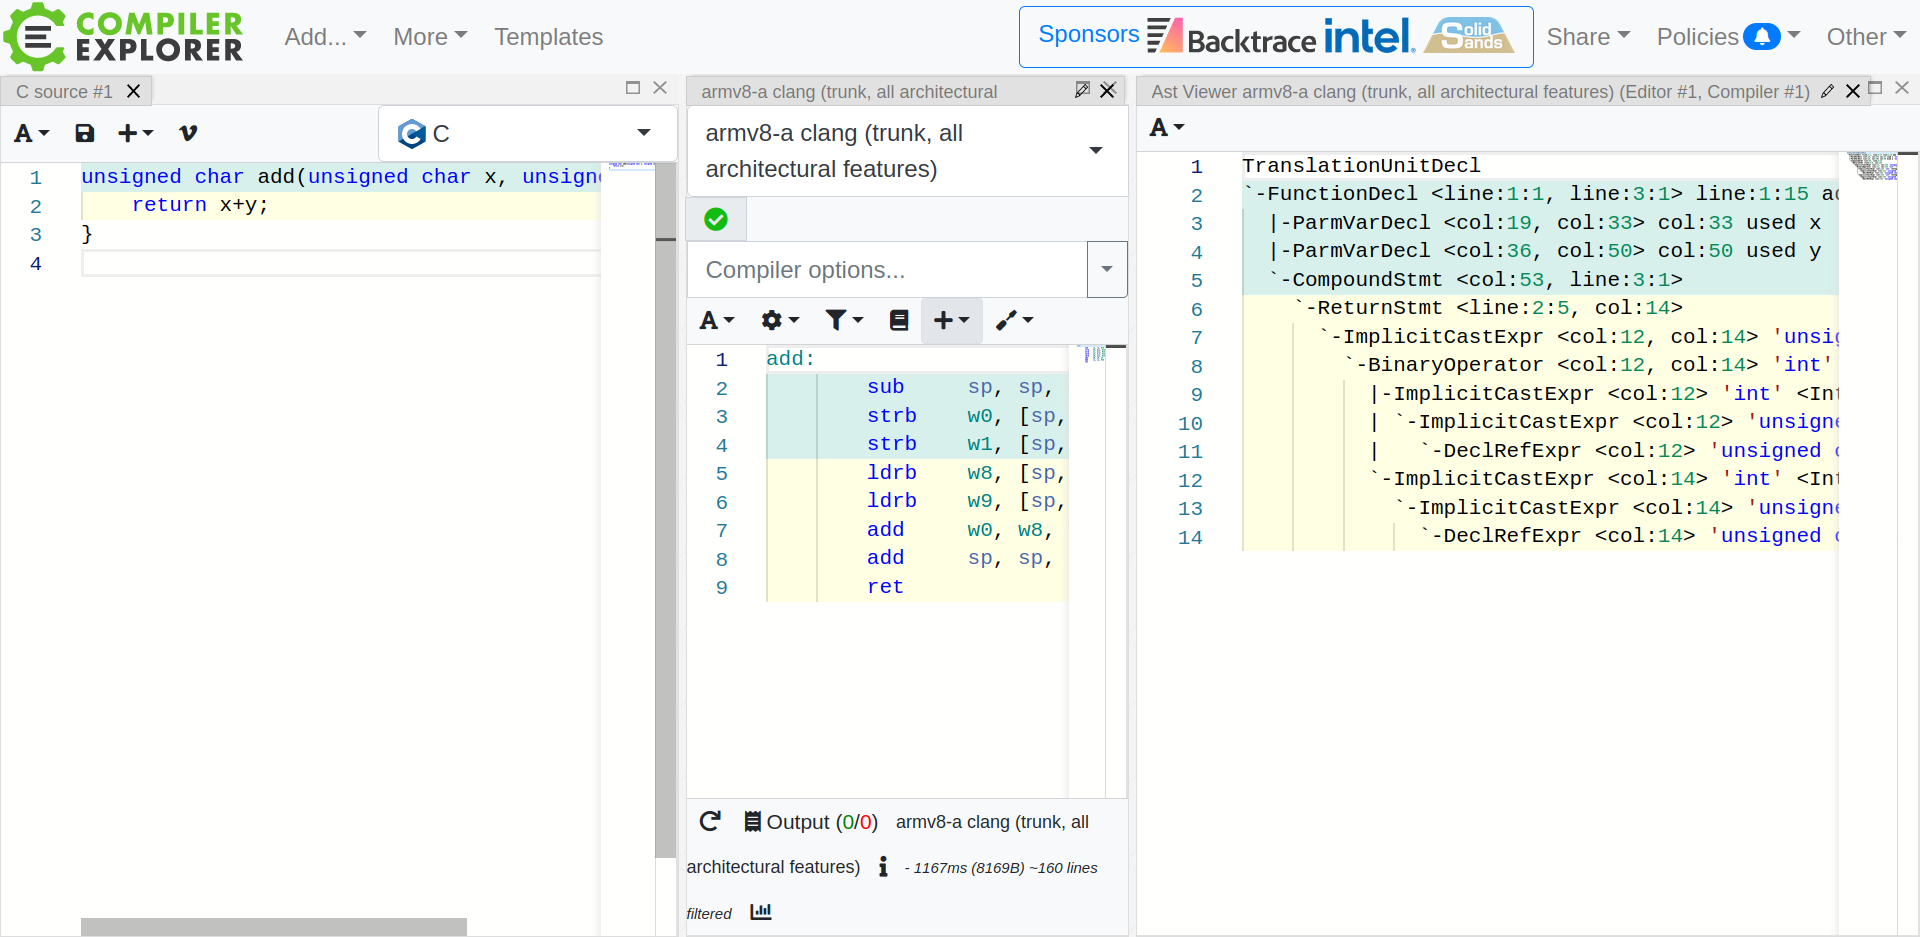Click the green compilation success checkmark
Image resolution: width=1920 pixels, height=937 pixels.
[x=716, y=219]
